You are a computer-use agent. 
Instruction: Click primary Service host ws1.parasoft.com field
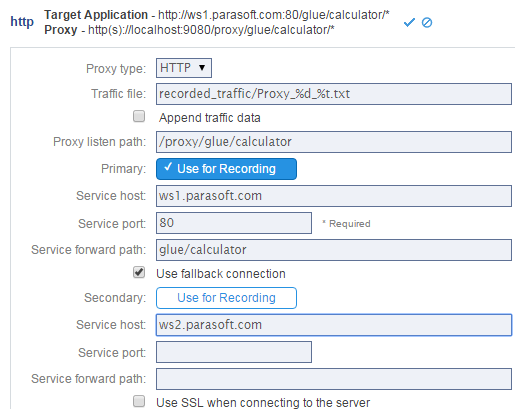pos(334,196)
